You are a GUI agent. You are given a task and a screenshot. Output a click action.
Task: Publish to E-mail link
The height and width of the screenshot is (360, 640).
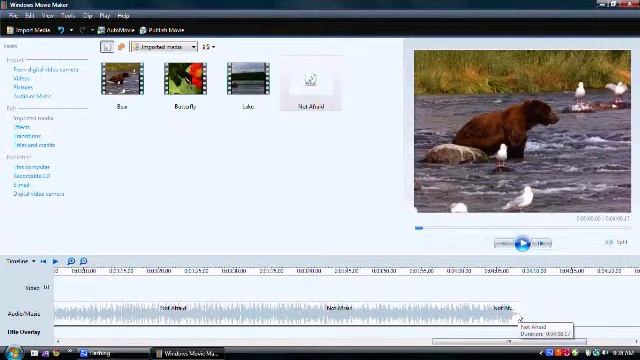point(21,185)
